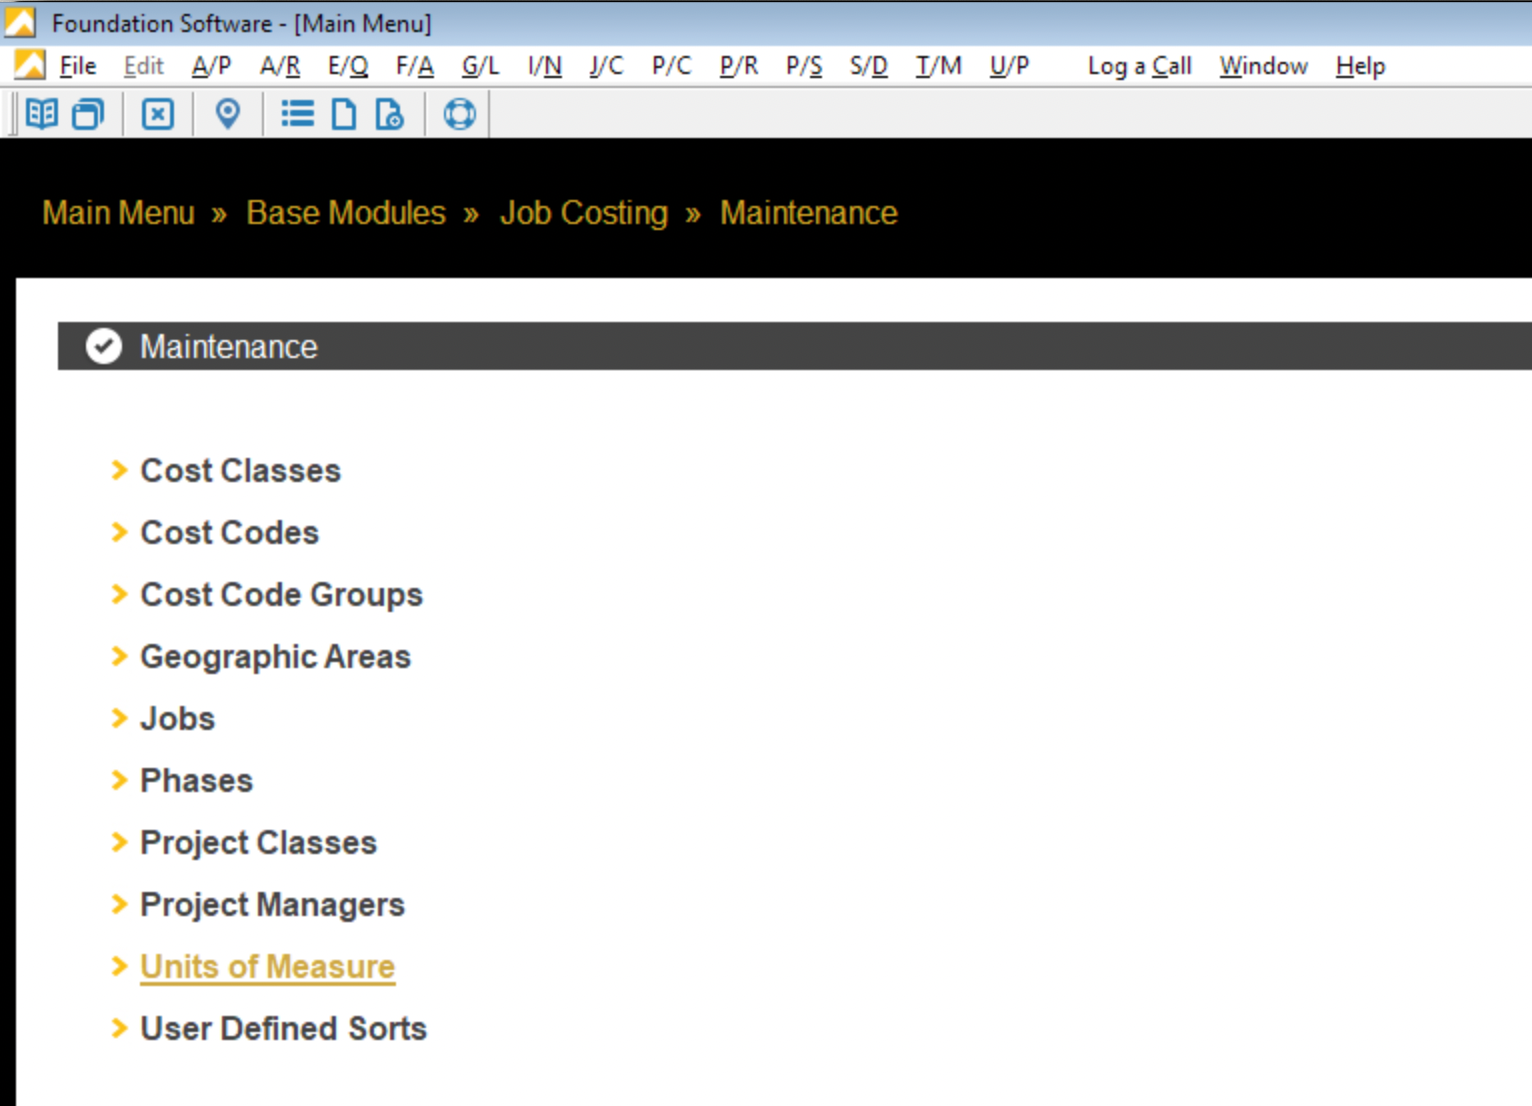Open the A/R menu
The image size is (1532, 1106).
280,66
